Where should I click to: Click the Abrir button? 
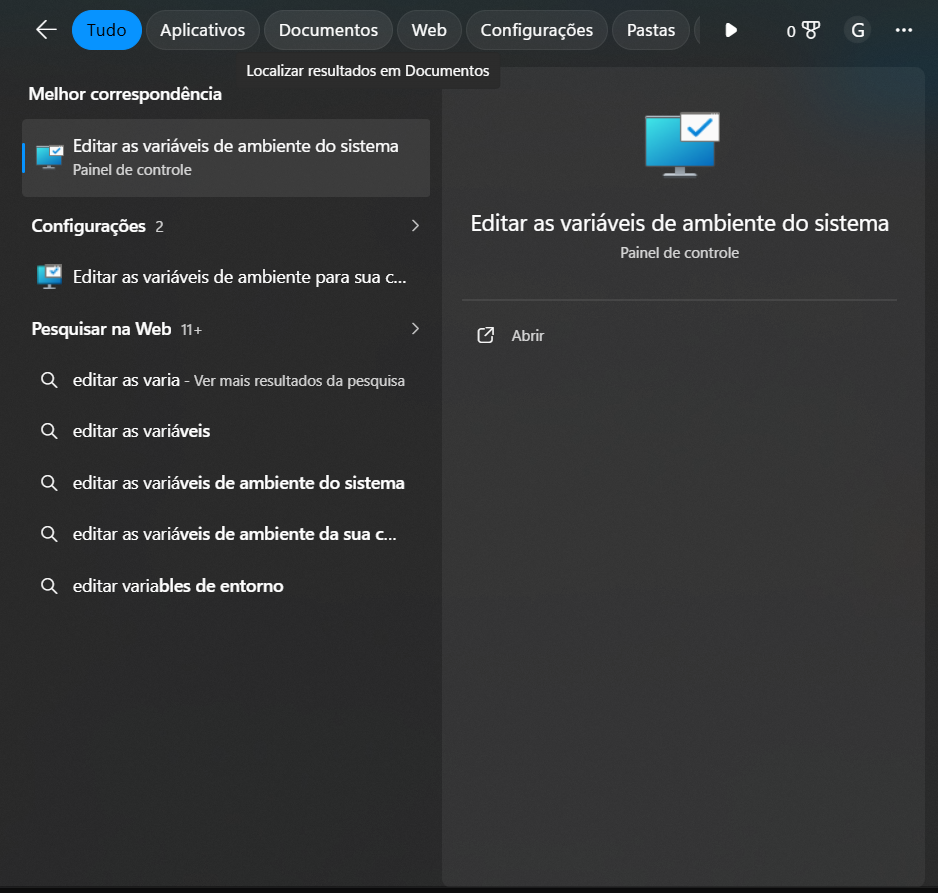pyautogui.click(x=527, y=336)
